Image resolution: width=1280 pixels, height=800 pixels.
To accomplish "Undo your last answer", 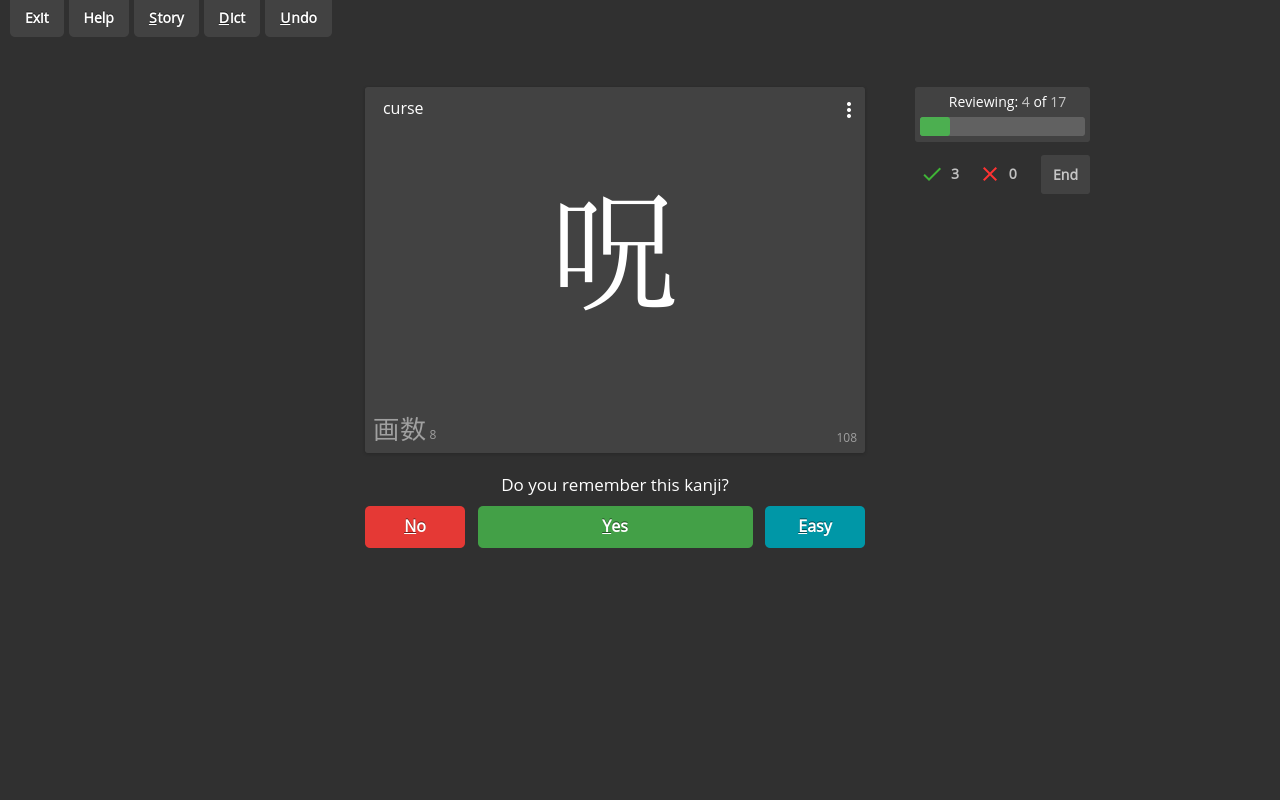I will point(297,17).
